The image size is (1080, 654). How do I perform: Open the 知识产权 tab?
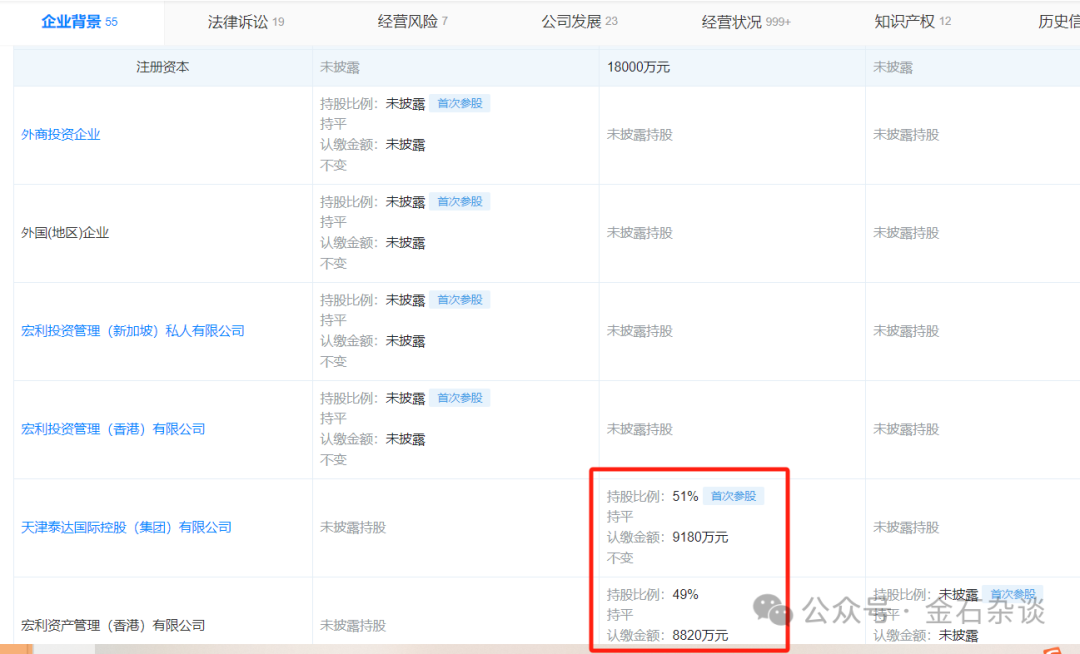click(x=913, y=22)
